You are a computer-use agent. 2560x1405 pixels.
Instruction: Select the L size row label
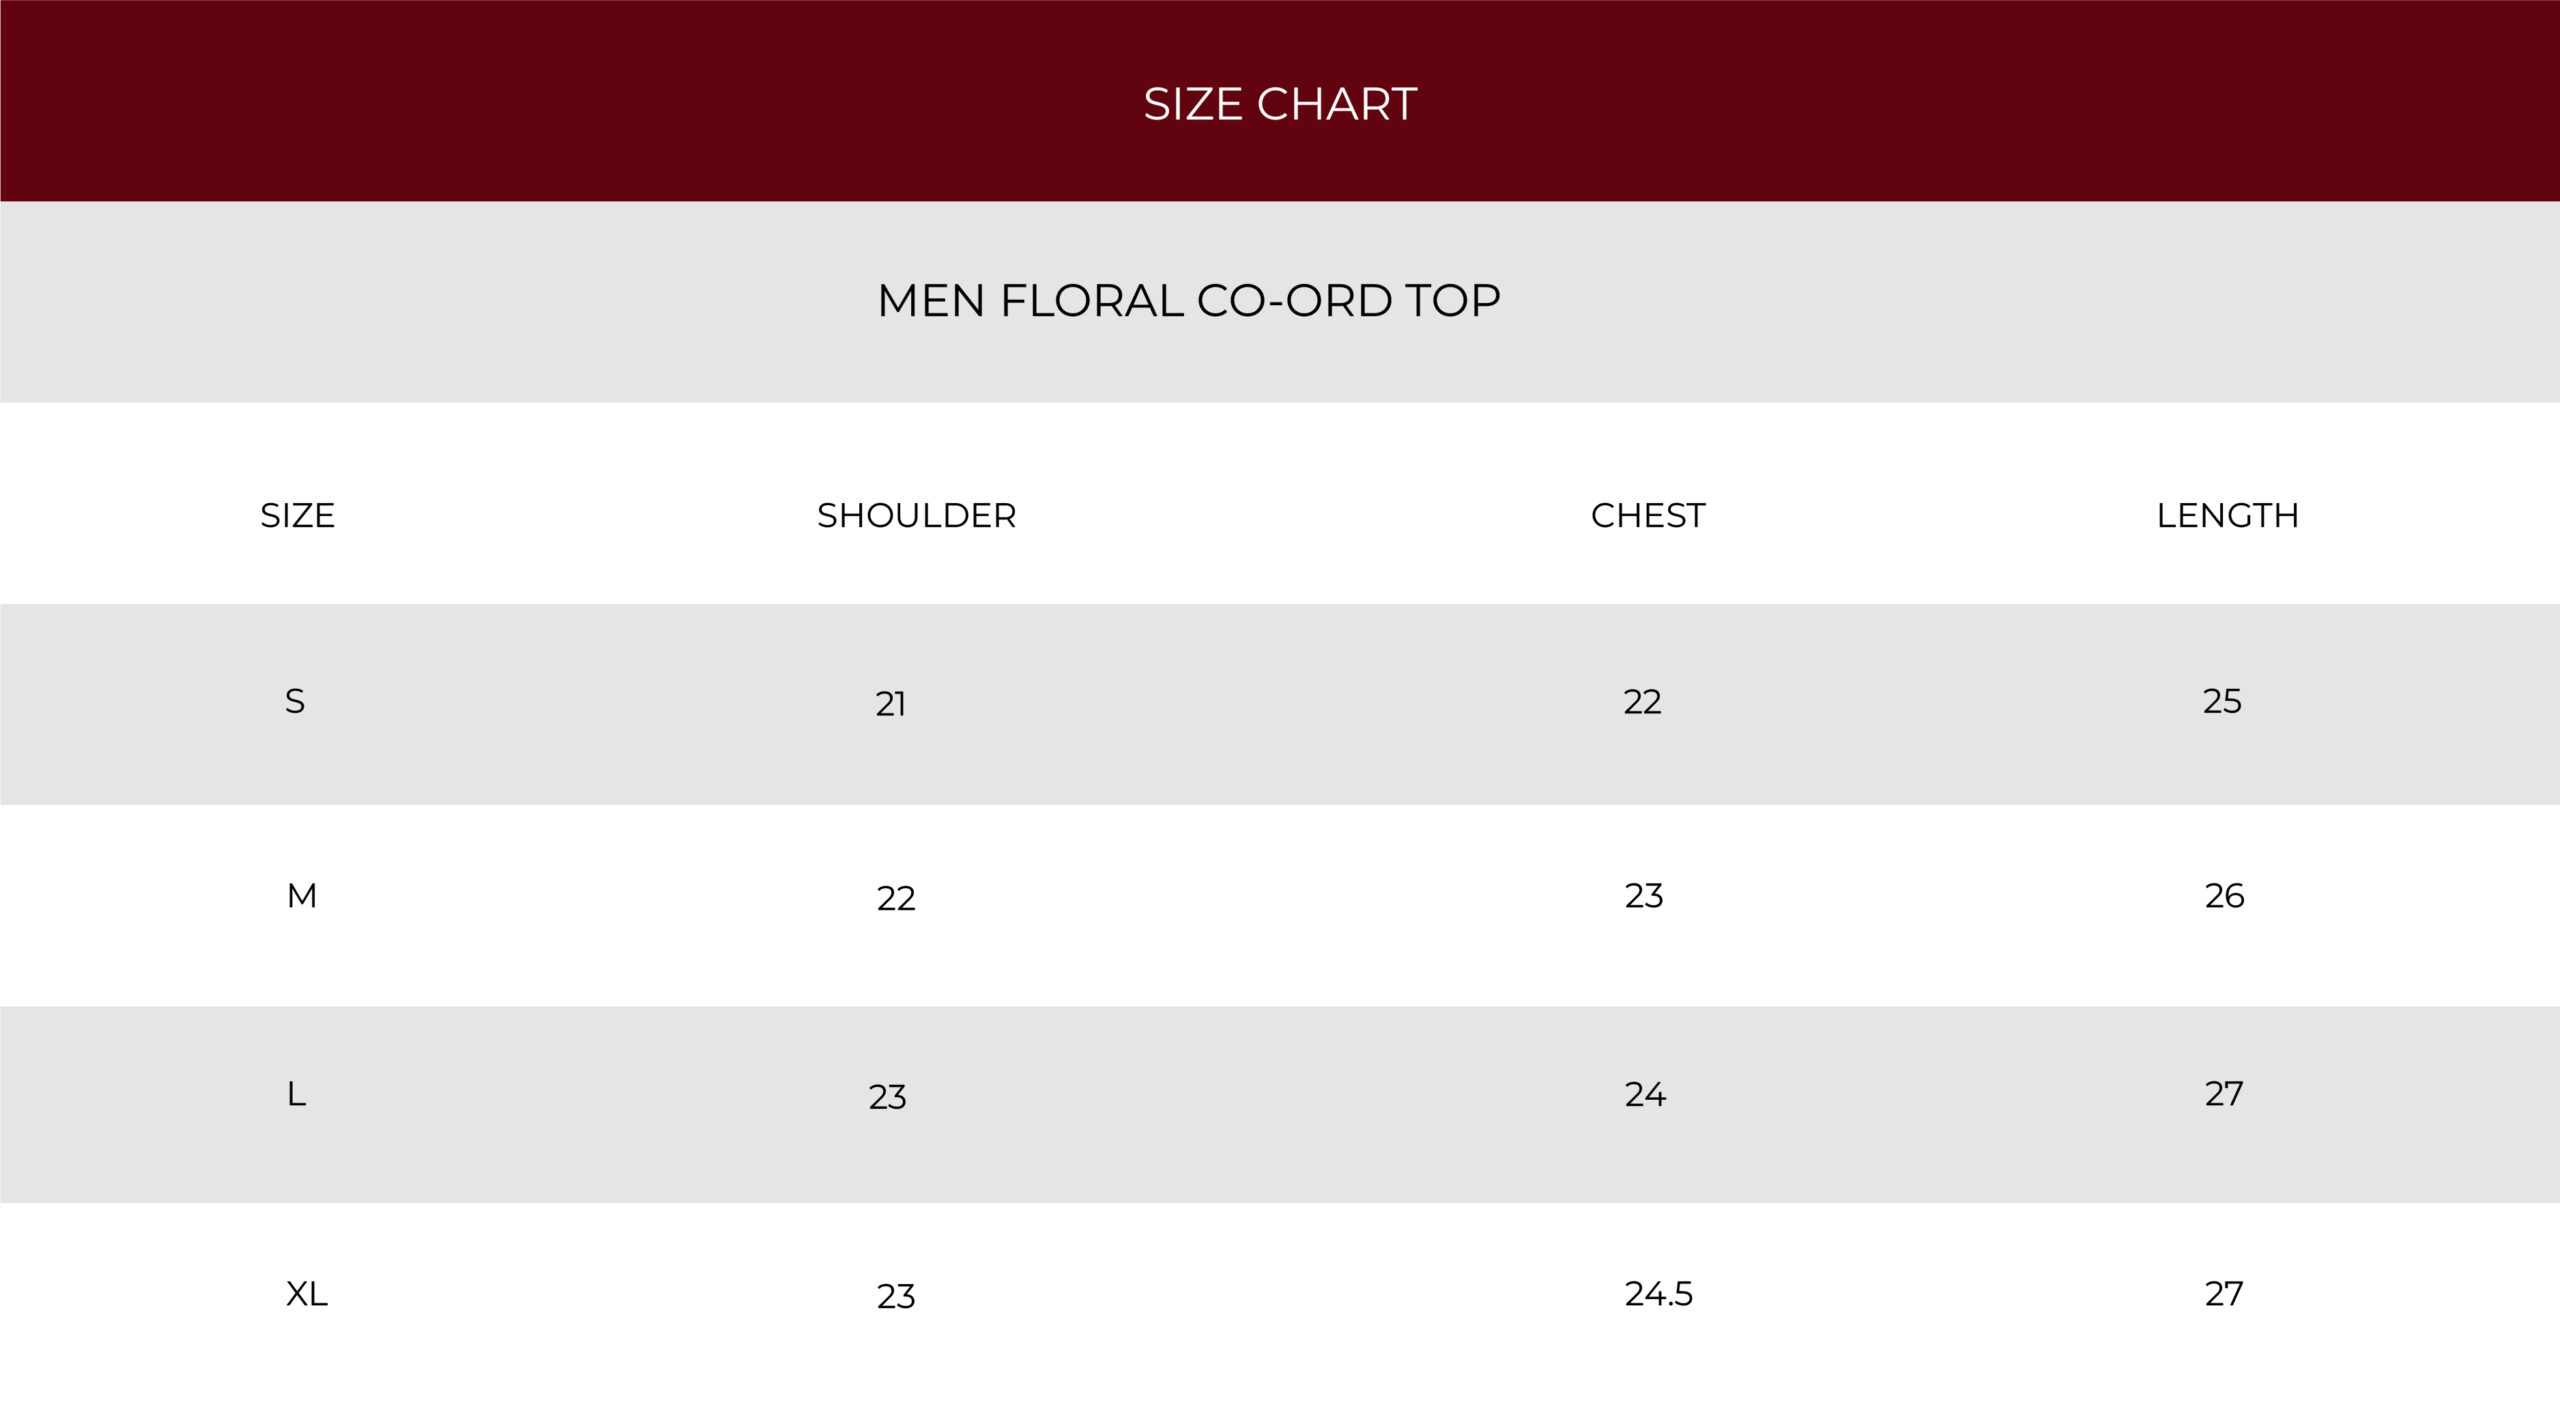coord(296,1094)
